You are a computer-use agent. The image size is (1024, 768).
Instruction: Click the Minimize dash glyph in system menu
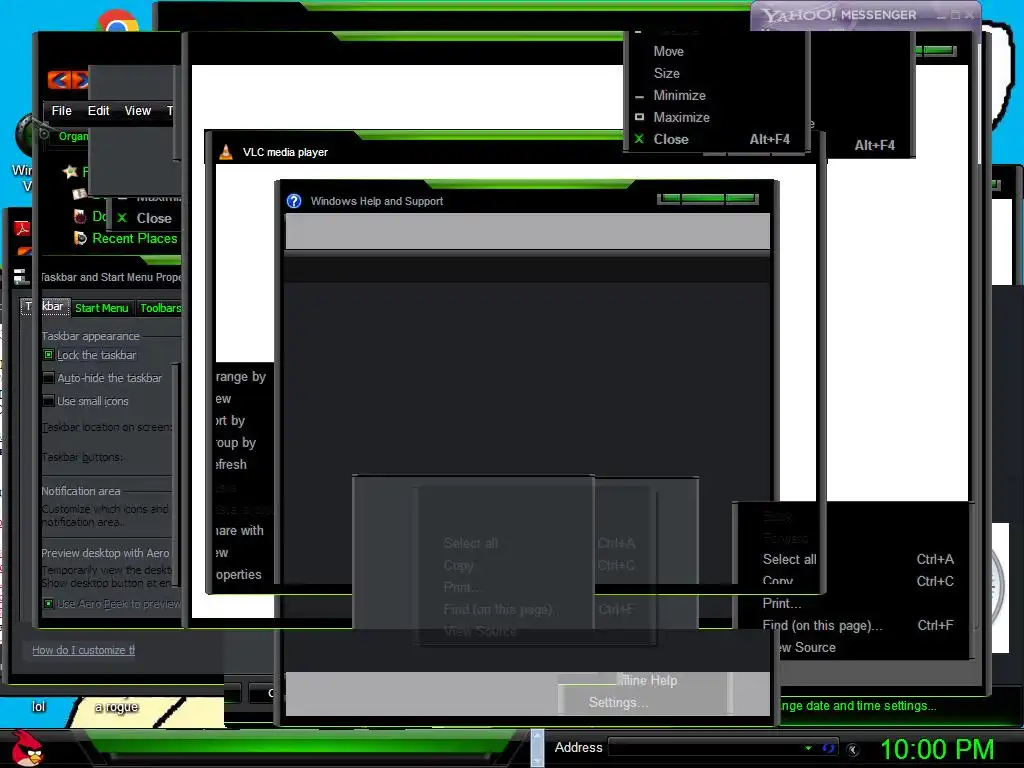coord(639,97)
